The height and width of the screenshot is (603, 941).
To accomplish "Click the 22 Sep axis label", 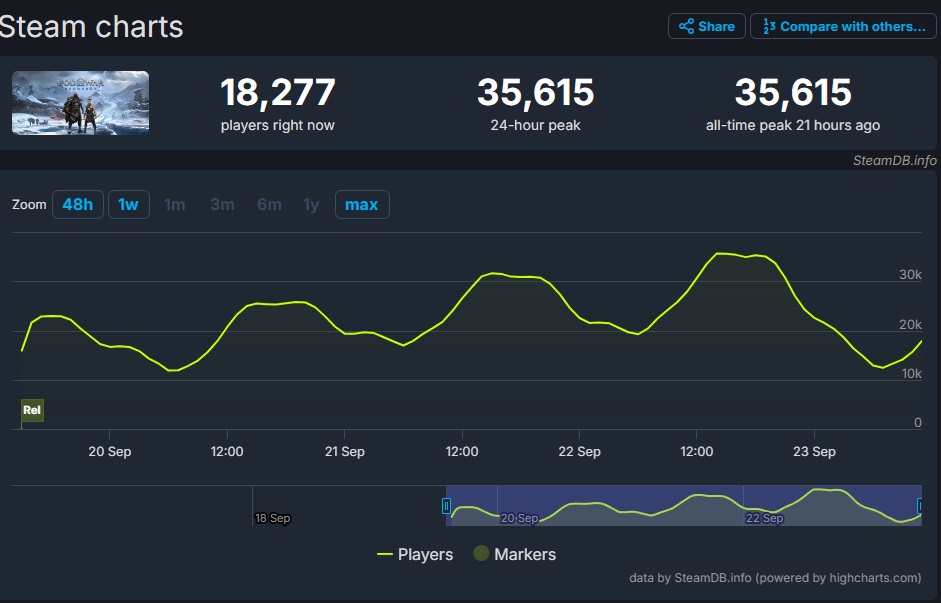I will pos(579,452).
